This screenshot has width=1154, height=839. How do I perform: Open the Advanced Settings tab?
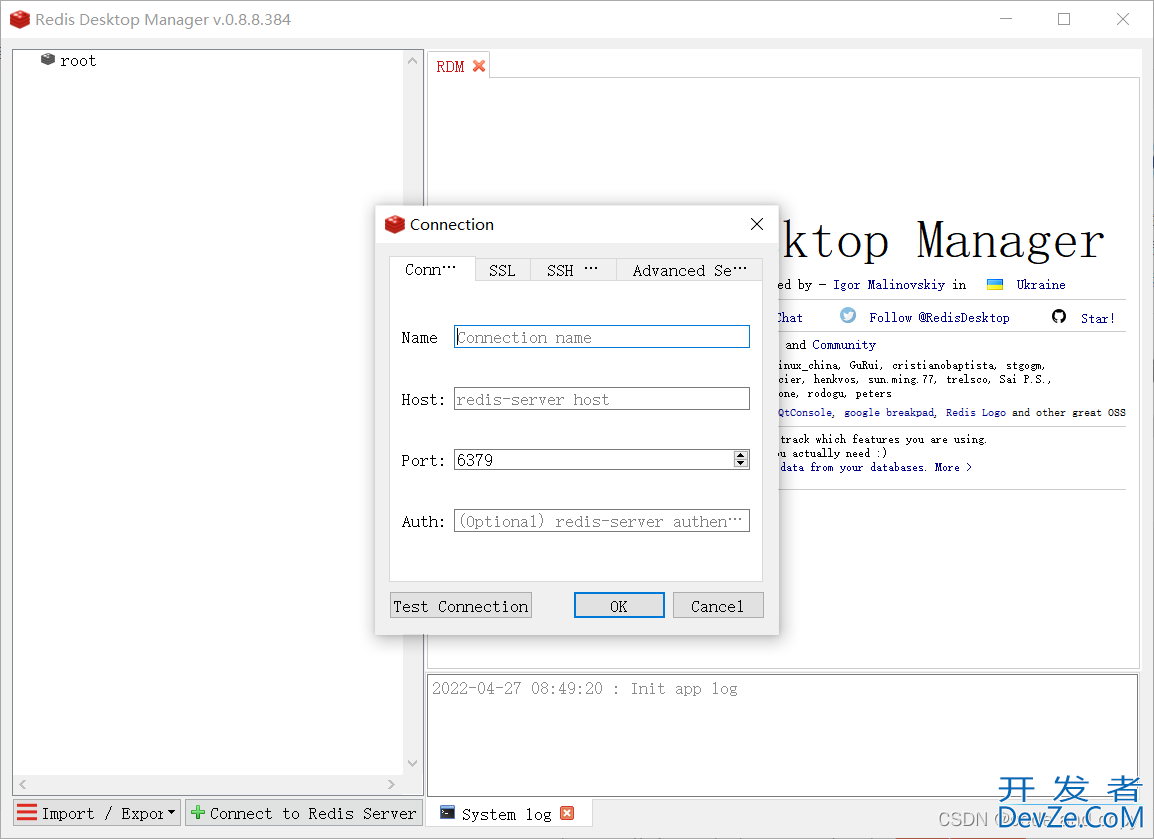689,270
